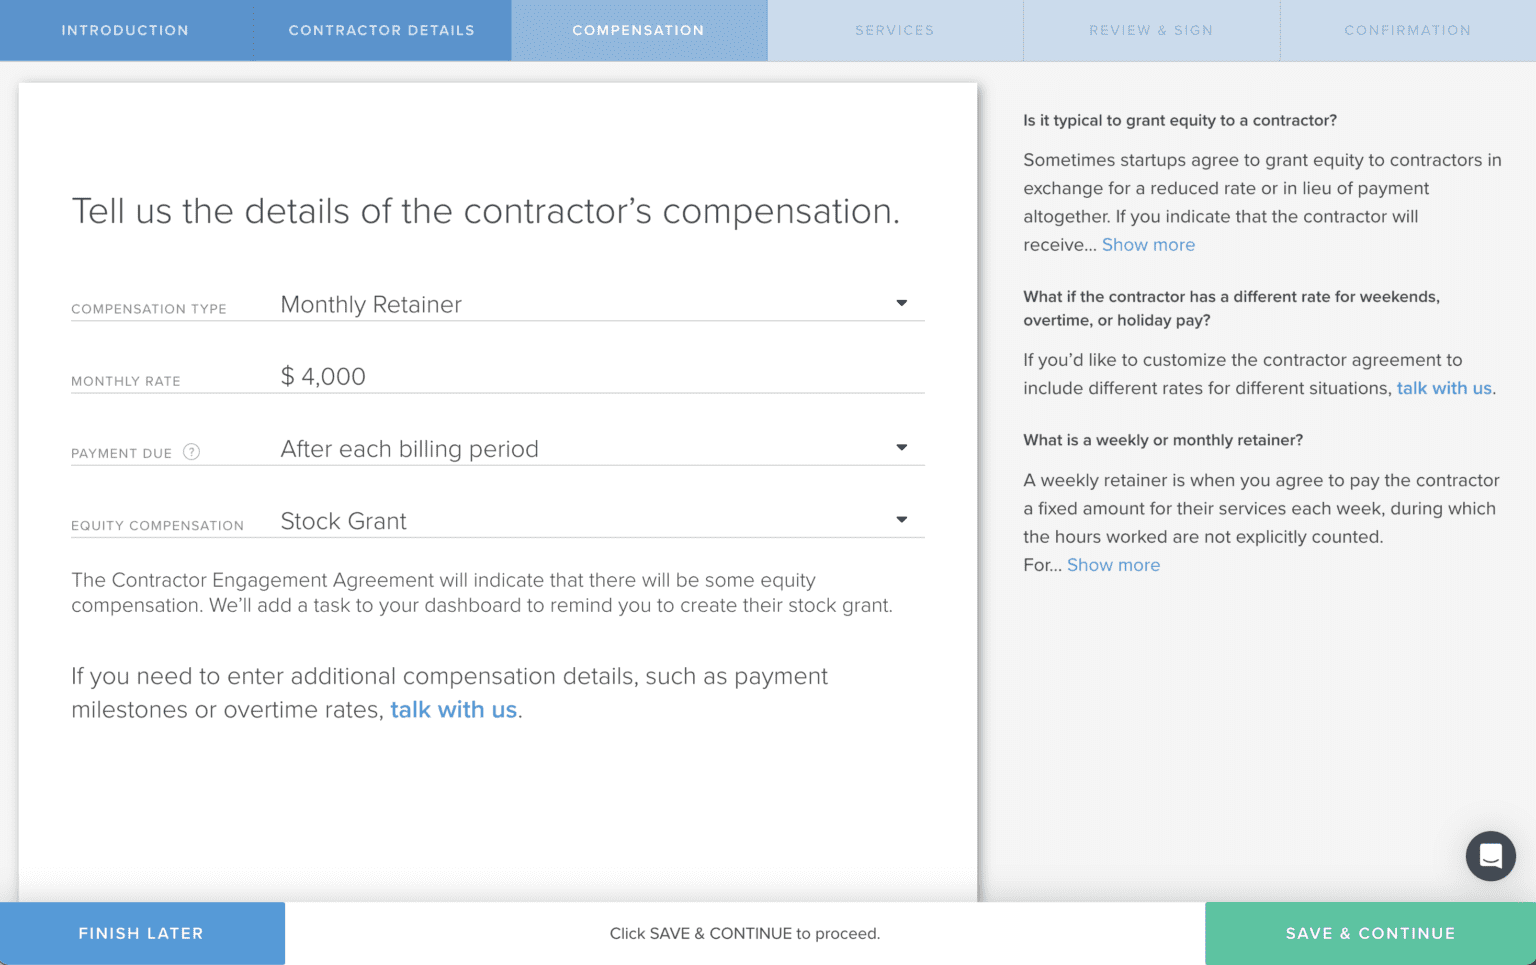Viewport: 1536px width, 965px height.
Task: Click the Payment Due dropdown arrow
Action: pos(901,447)
